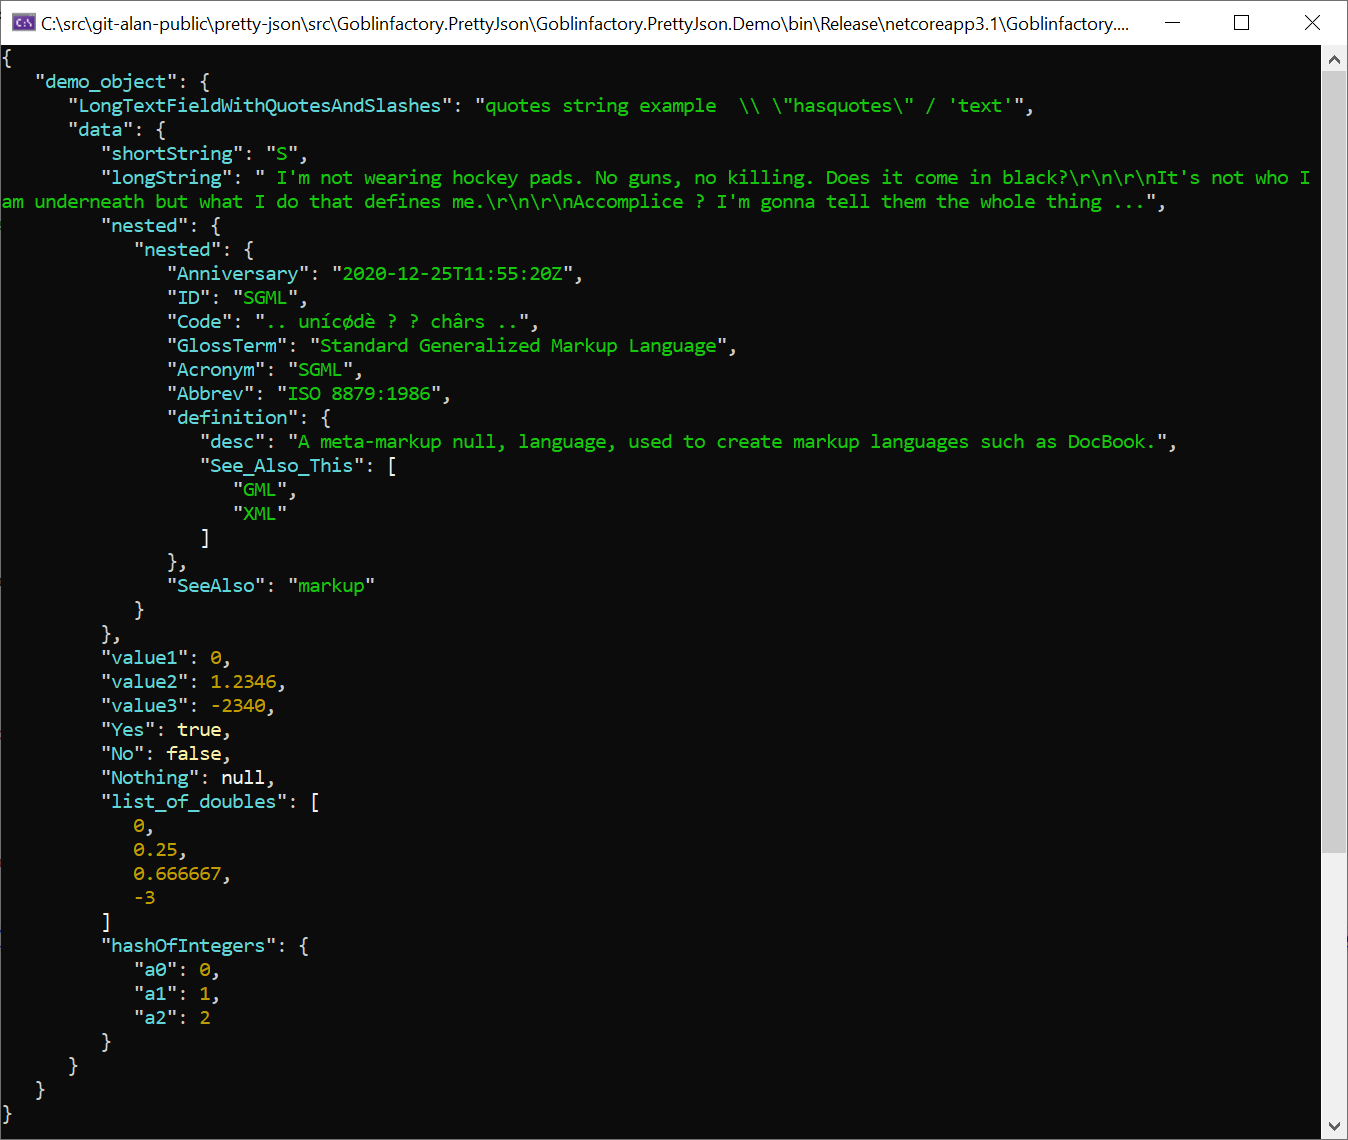Image resolution: width=1348 pixels, height=1140 pixels.
Task: Click the "demo_object" key
Action: coord(106,82)
